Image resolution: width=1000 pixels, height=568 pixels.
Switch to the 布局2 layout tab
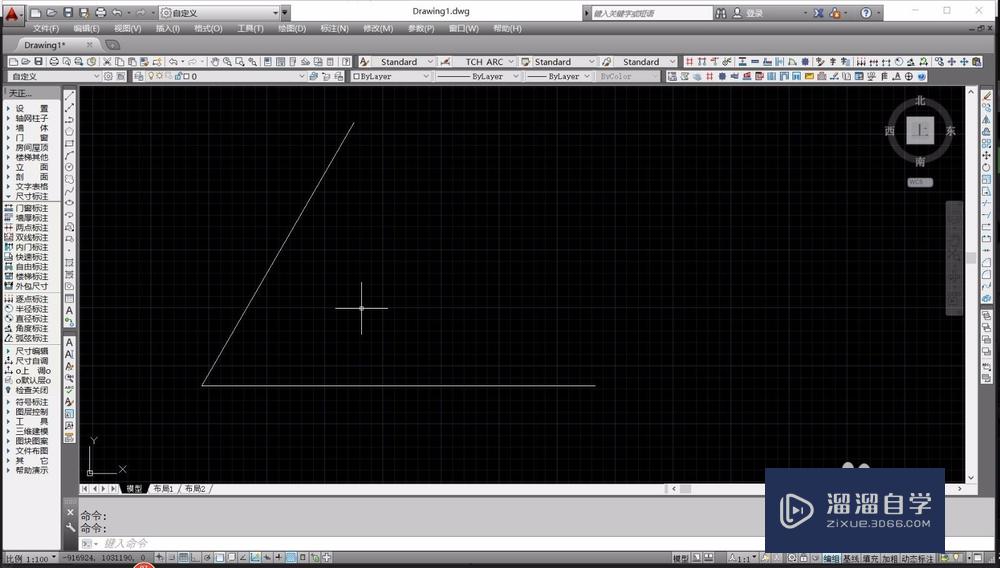click(x=195, y=488)
